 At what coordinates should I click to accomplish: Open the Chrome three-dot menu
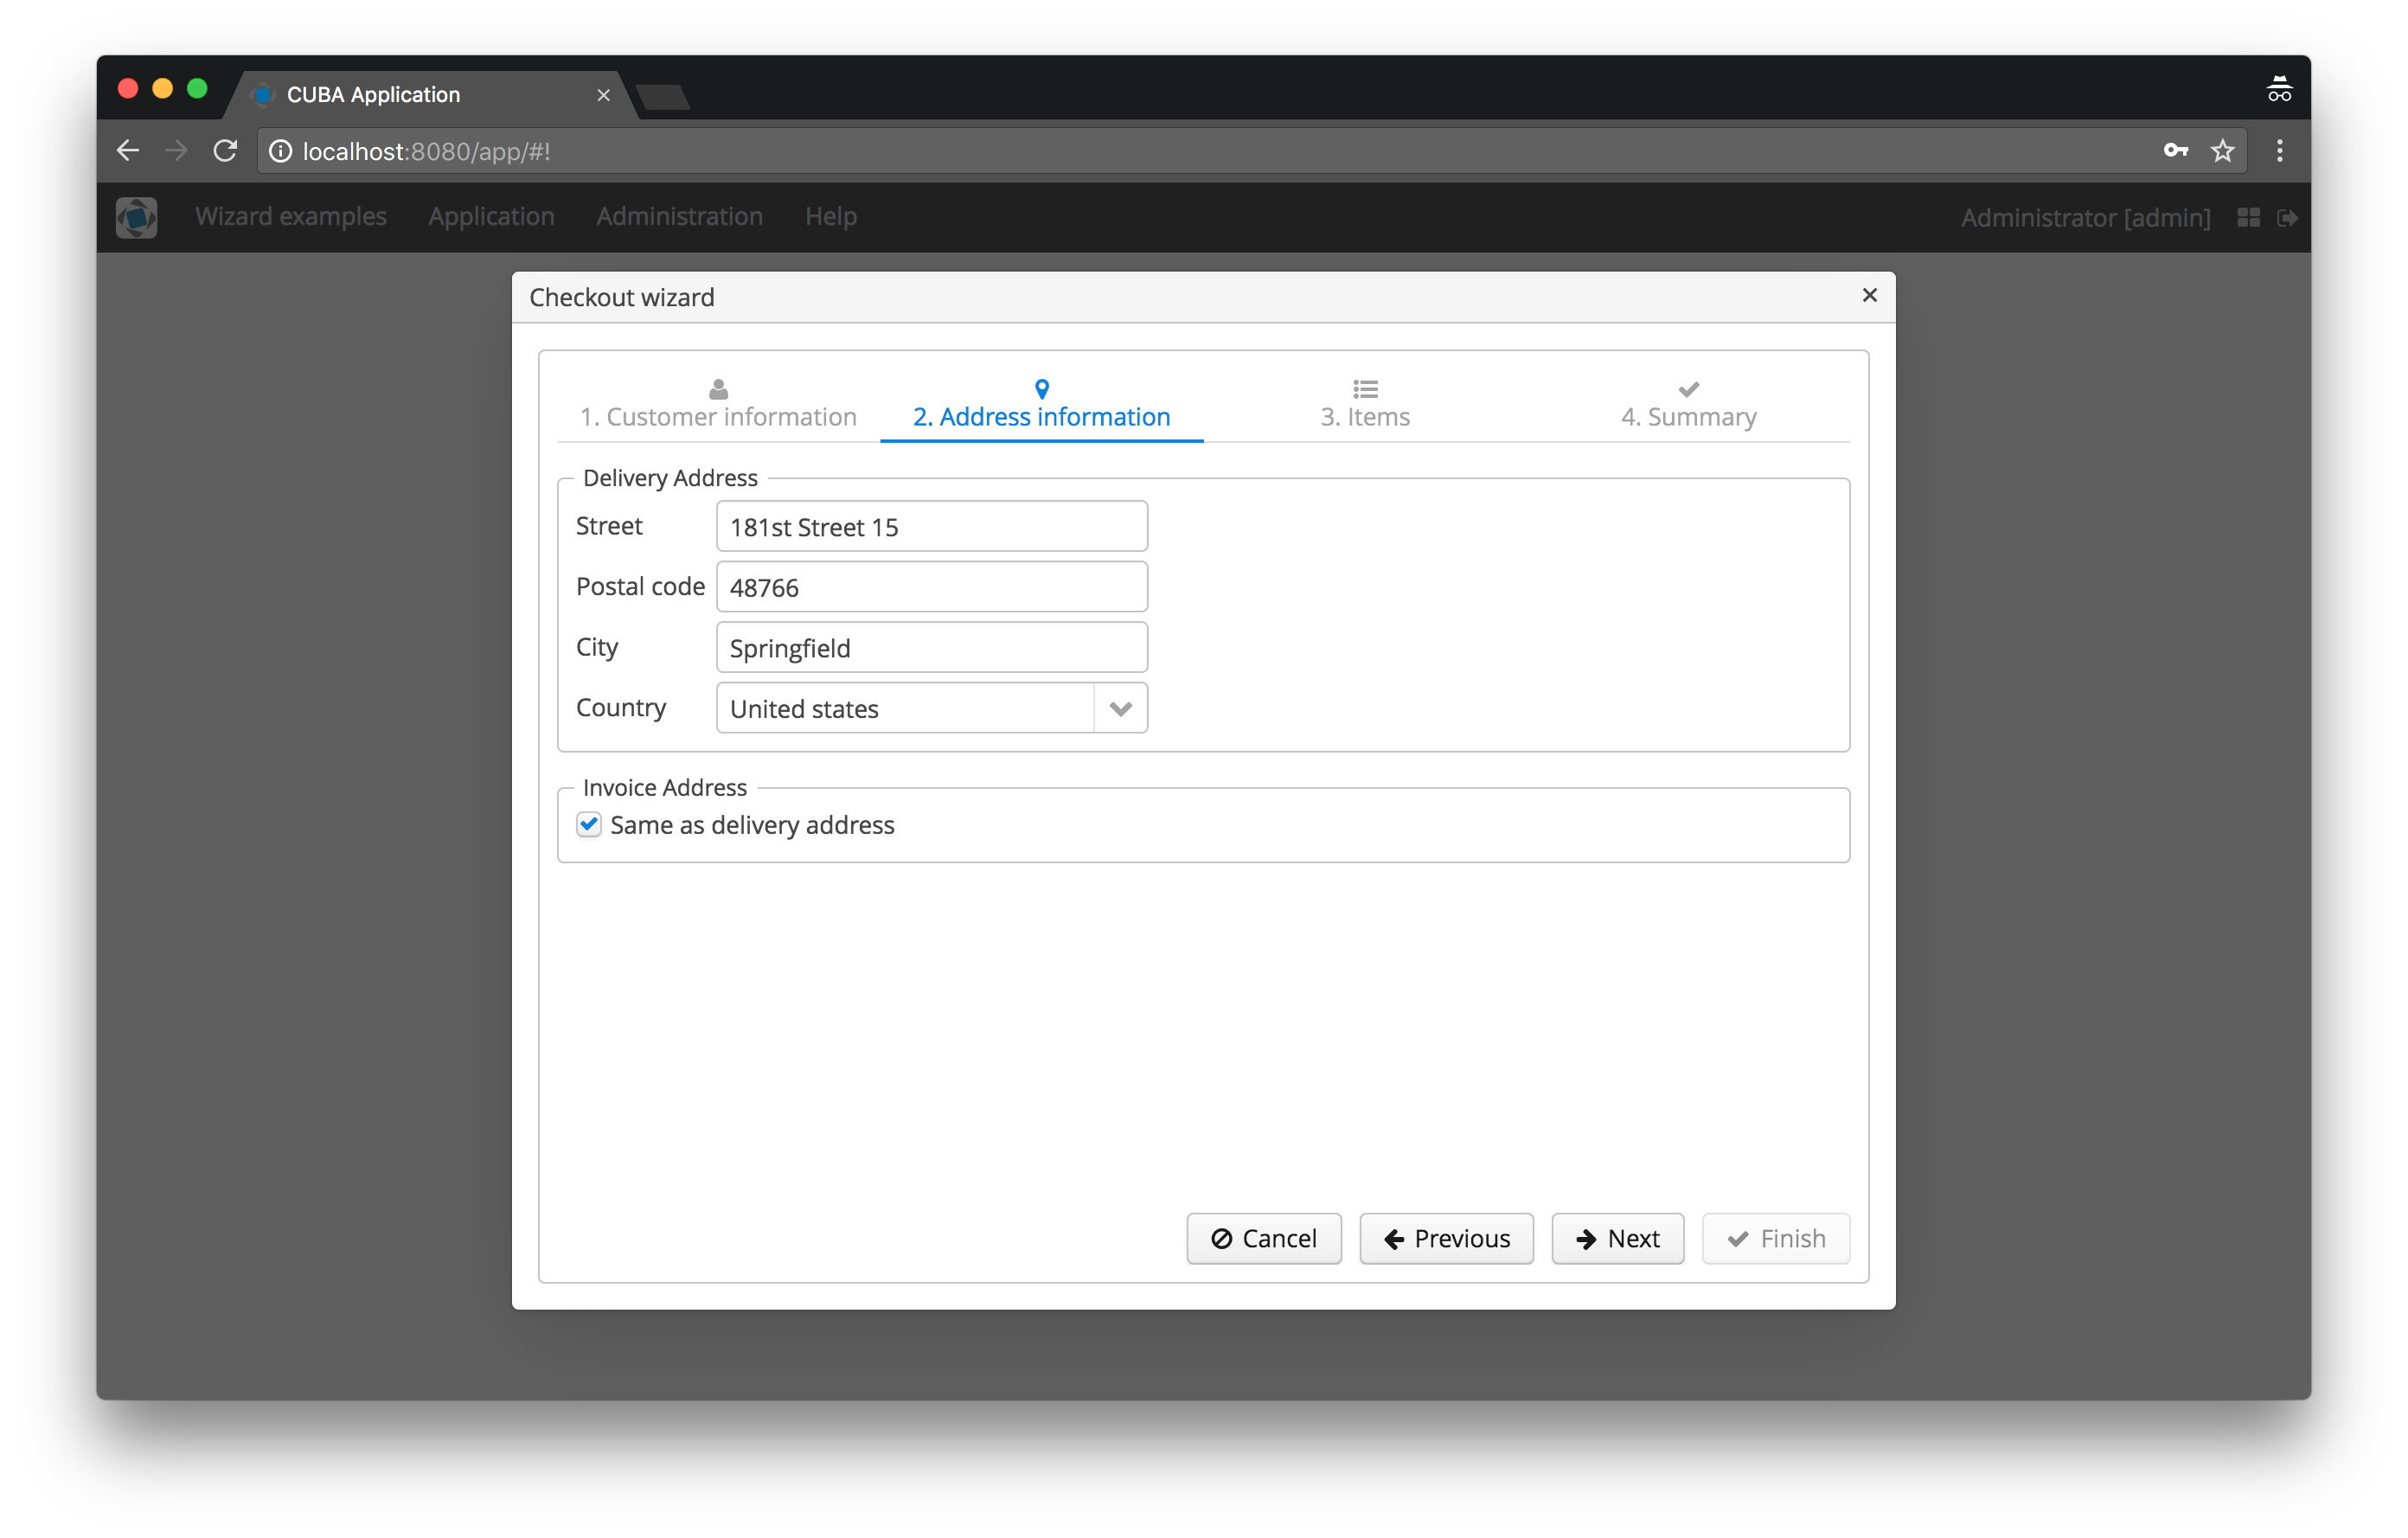click(x=2279, y=151)
